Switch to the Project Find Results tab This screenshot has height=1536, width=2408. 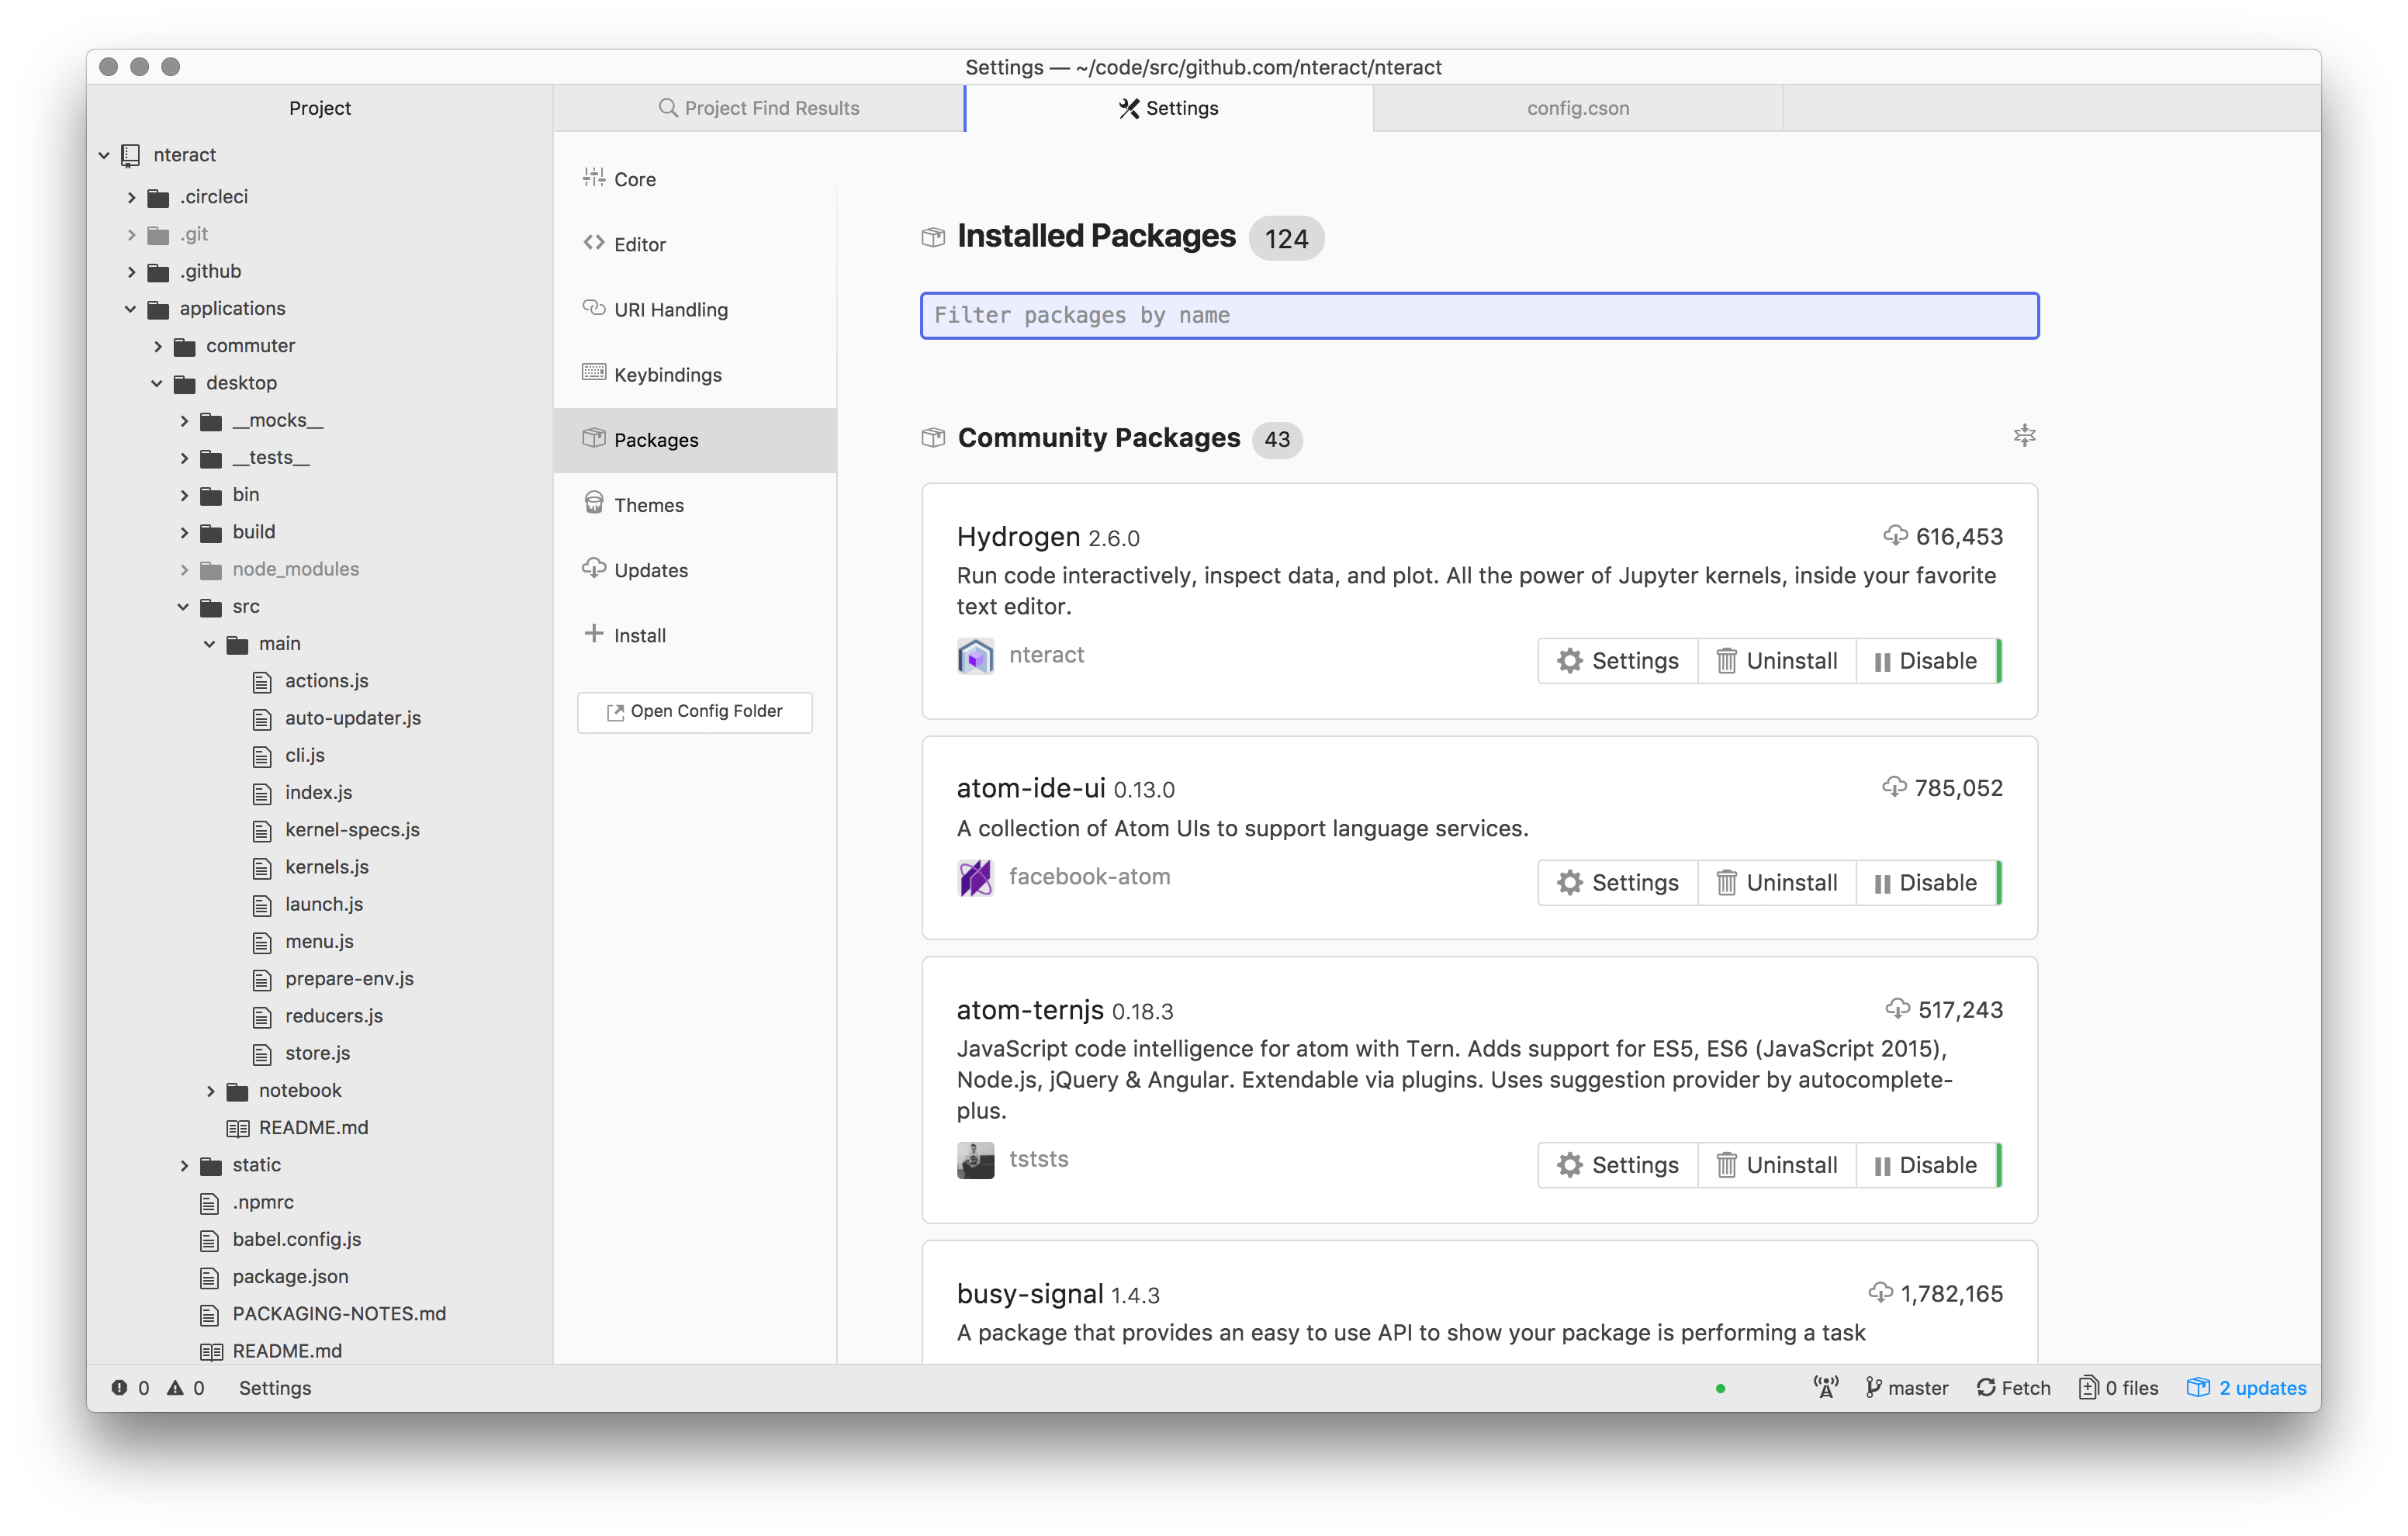pyautogui.click(x=770, y=108)
